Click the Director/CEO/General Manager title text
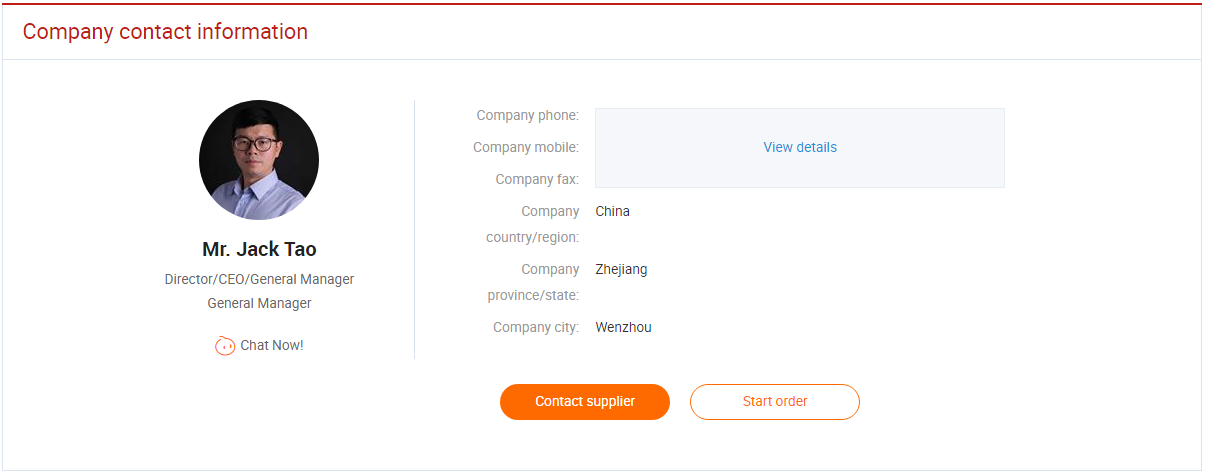1206x474 pixels. [259, 280]
